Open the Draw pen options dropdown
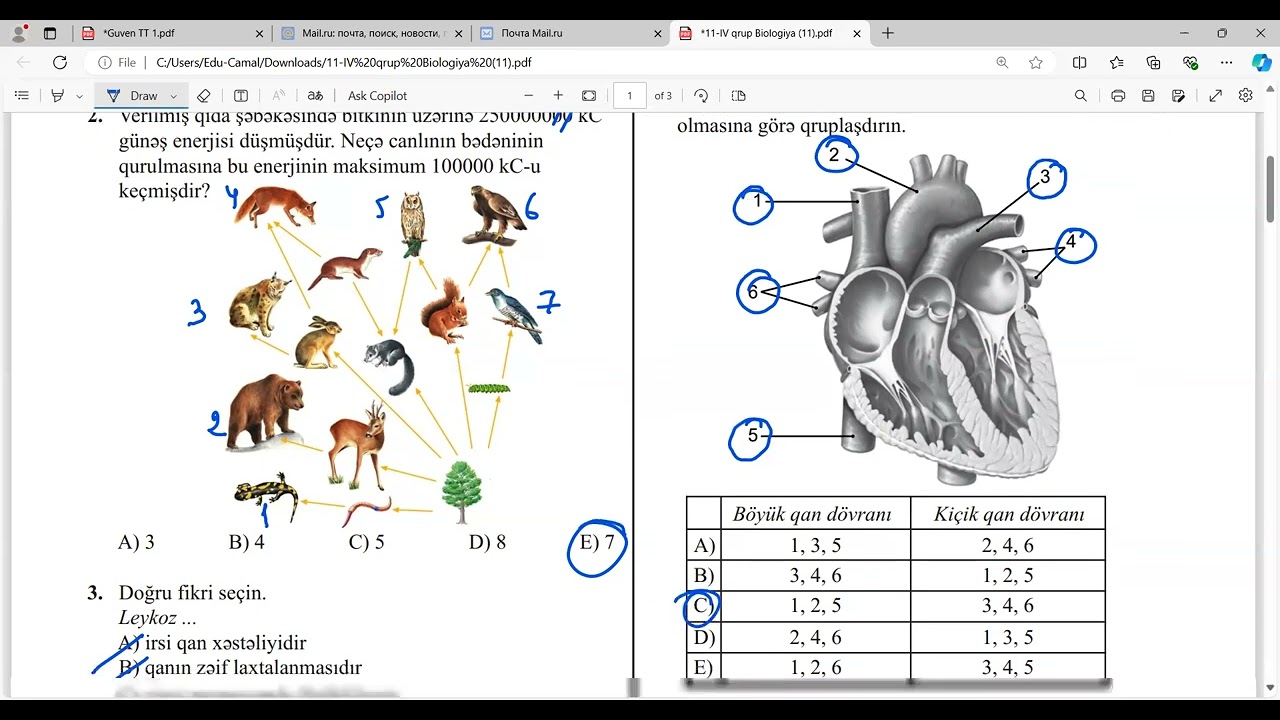This screenshot has height=720, width=1280. click(174, 96)
